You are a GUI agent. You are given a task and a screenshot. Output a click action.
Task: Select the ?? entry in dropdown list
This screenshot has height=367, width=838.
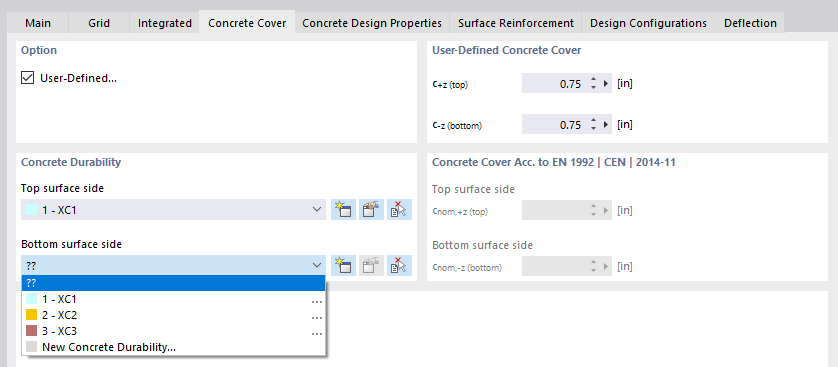click(173, 283)
